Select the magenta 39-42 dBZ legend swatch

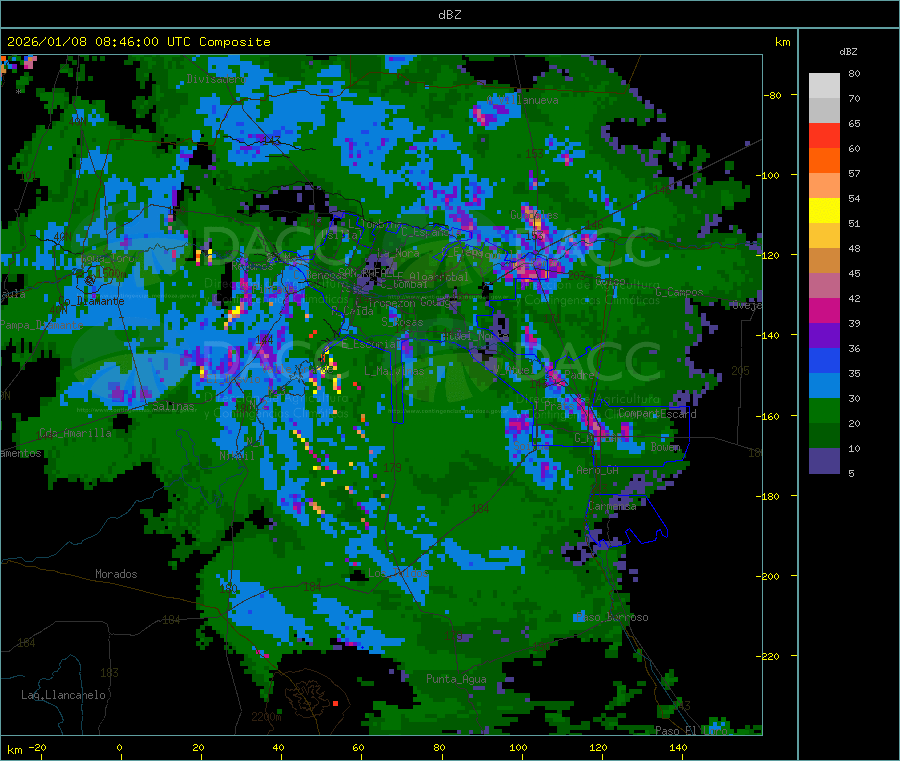click(824, 311)
